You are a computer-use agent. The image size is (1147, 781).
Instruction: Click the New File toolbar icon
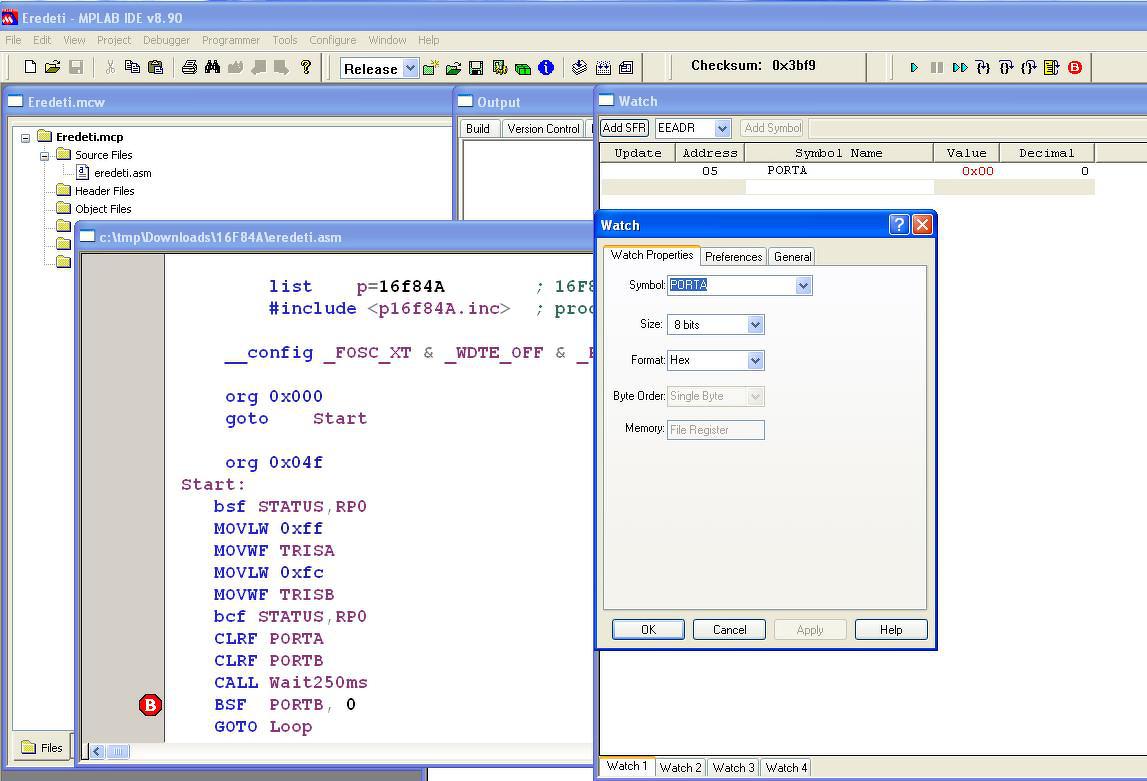[30, 67]
